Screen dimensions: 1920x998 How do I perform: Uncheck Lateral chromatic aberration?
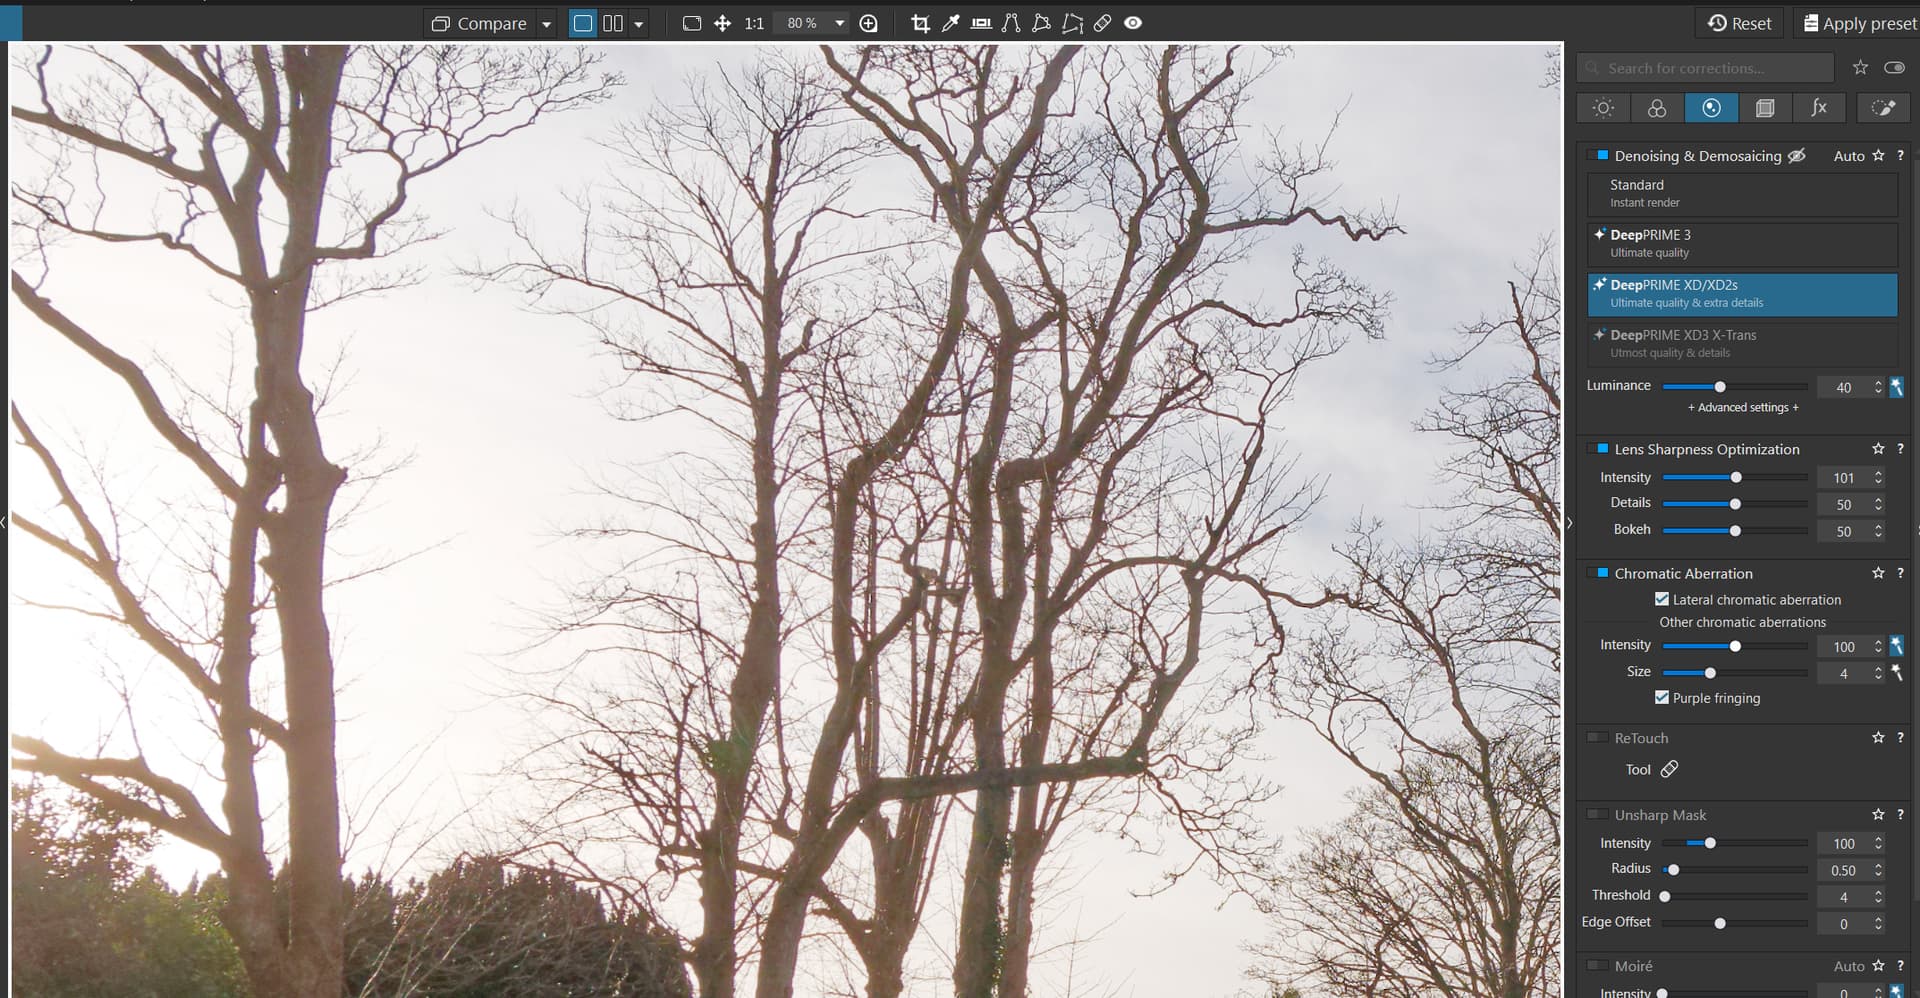pos(1662,599)
